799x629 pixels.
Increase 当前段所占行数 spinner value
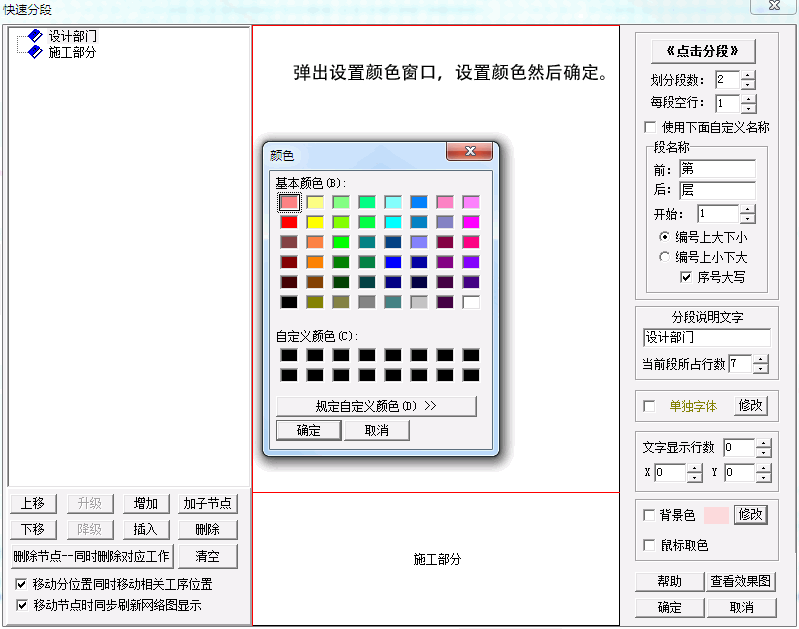coord(762,359)
